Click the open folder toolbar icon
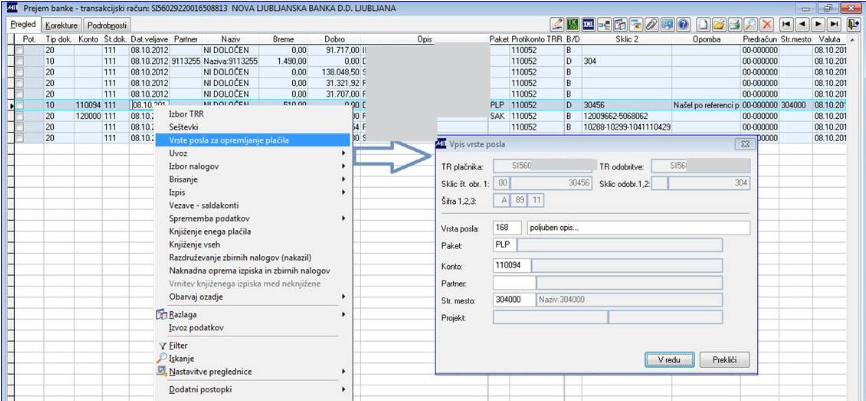Screen dimensions: 866x401 pos(719,24)
